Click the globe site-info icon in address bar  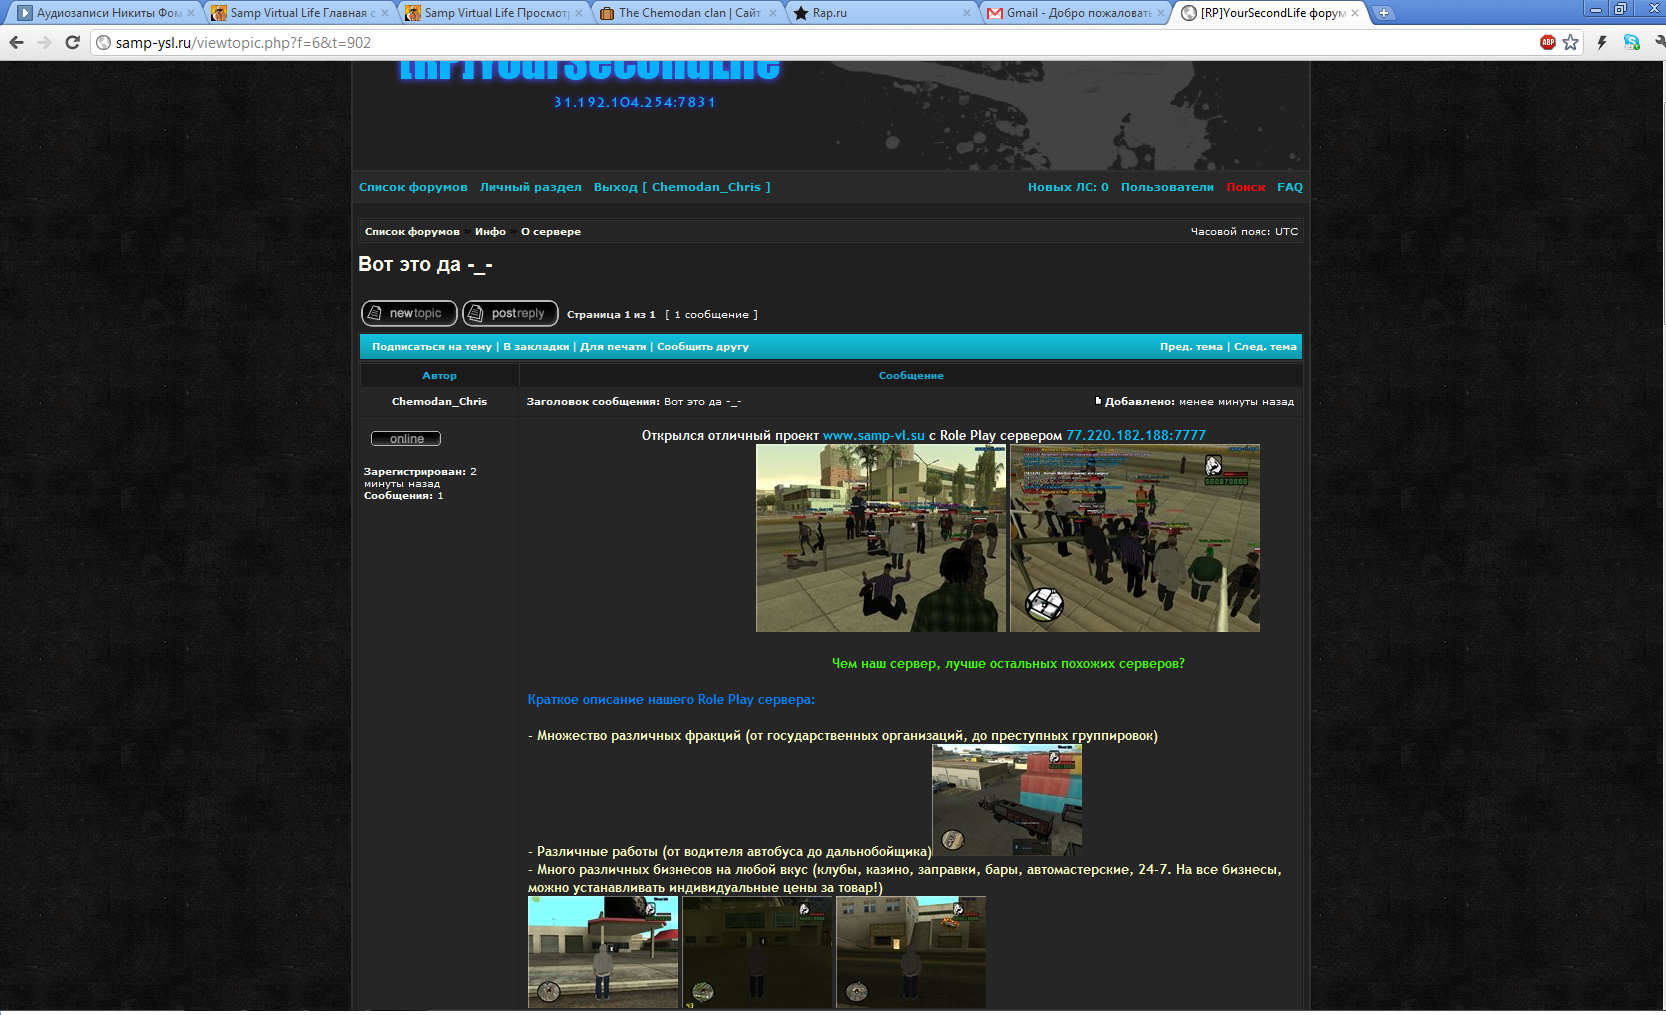103,42
